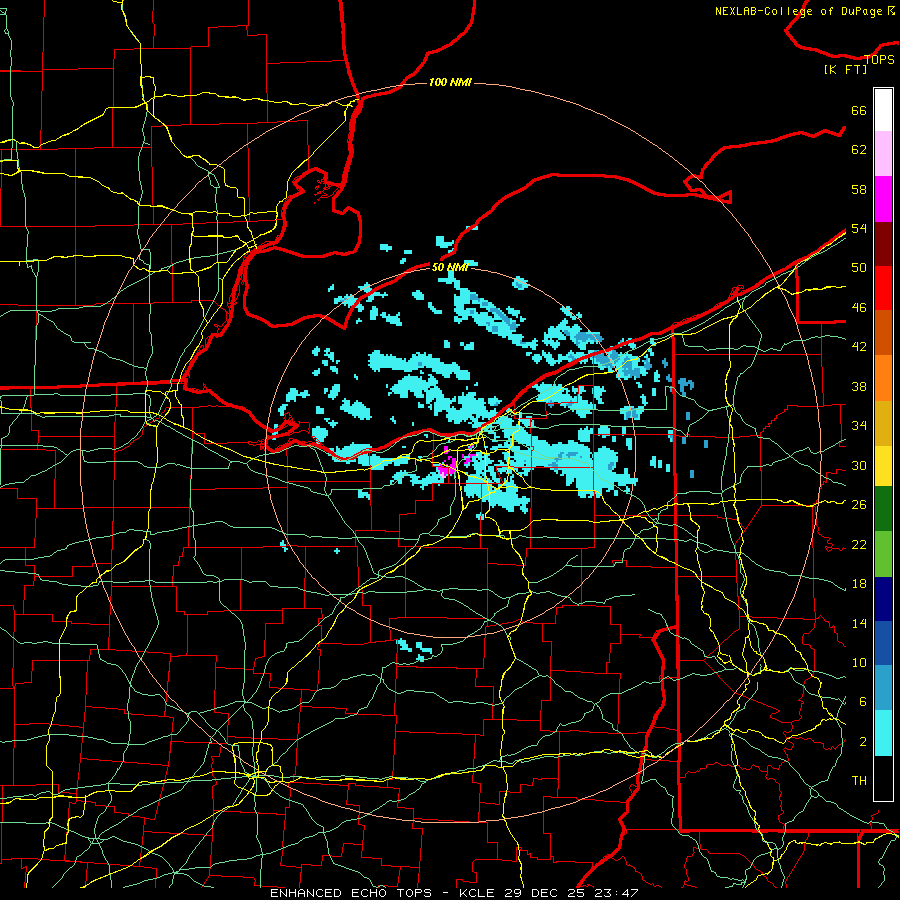900x900 pixels.
Task: Click the 2 legend value
Action: point(862,742)
